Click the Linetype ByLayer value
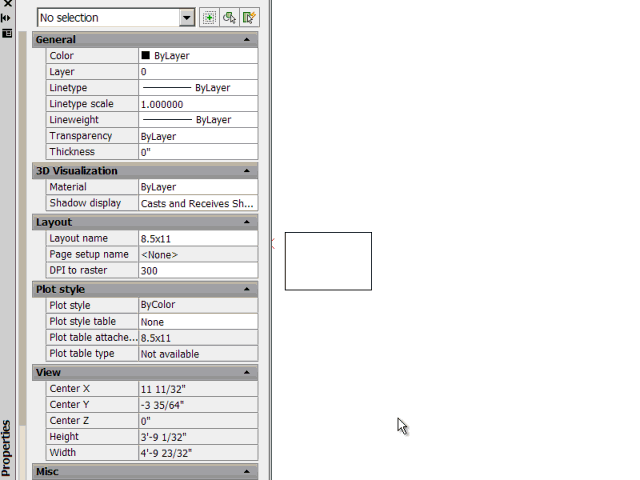 tap(198, 88)
